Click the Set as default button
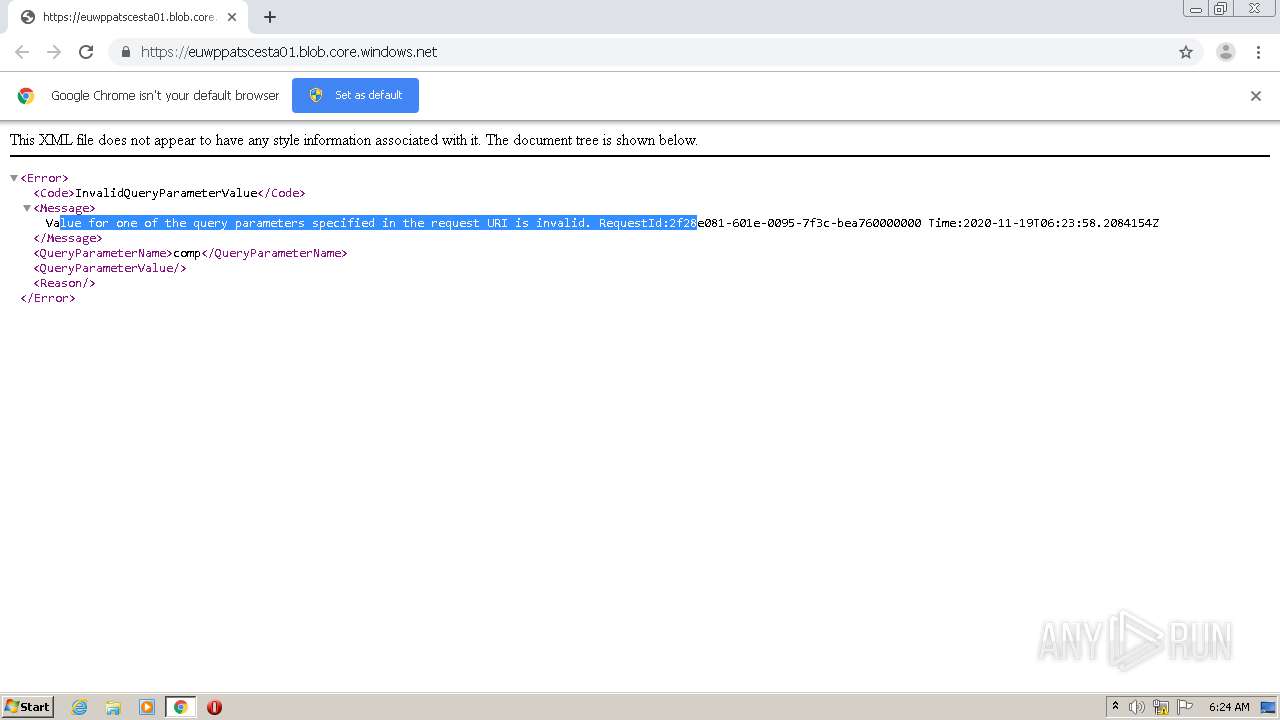This screenshot has height=720, width=1280. 355,95
